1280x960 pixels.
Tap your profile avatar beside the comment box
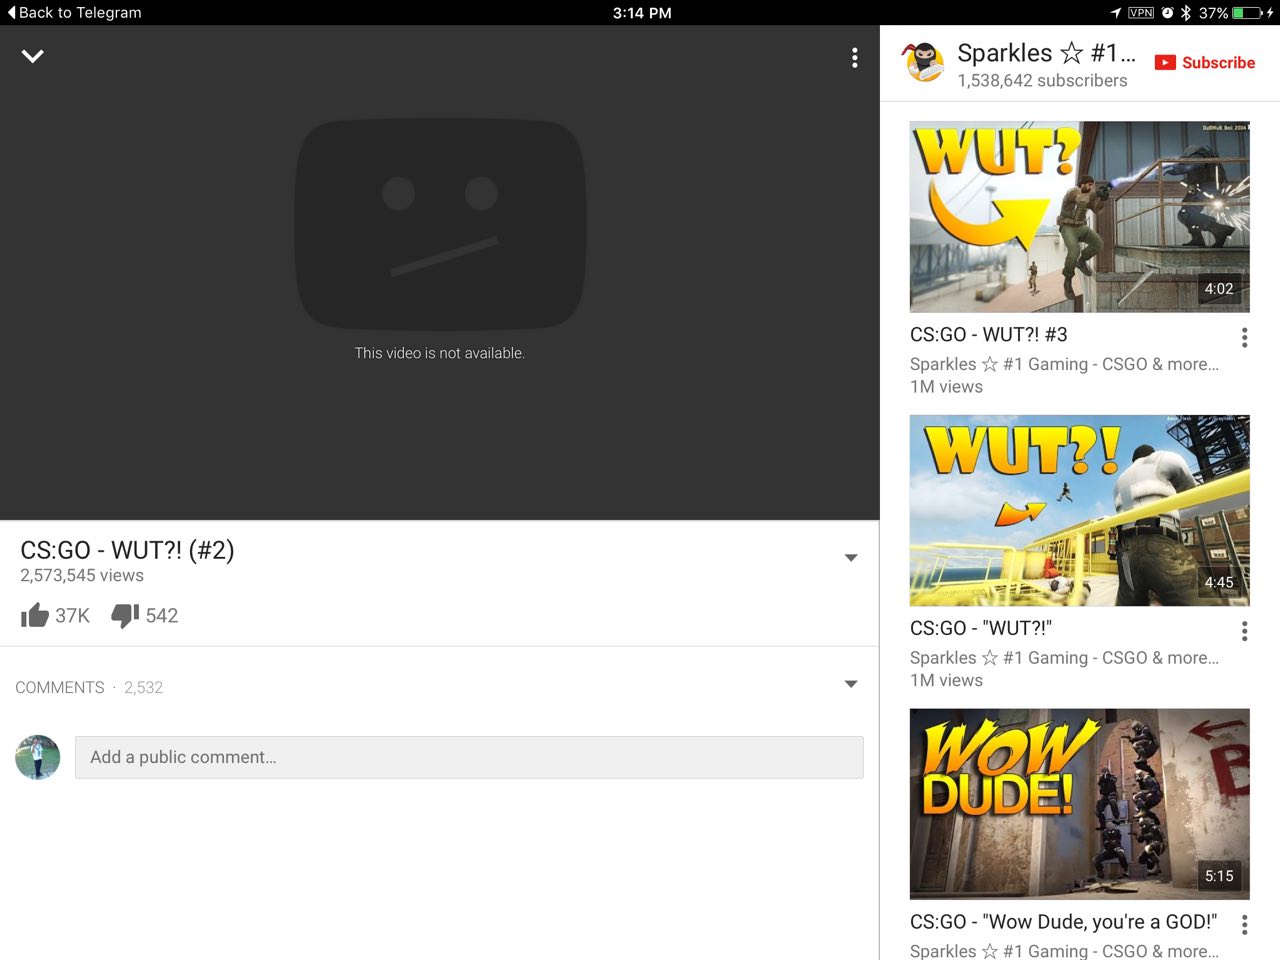[38, 757]
